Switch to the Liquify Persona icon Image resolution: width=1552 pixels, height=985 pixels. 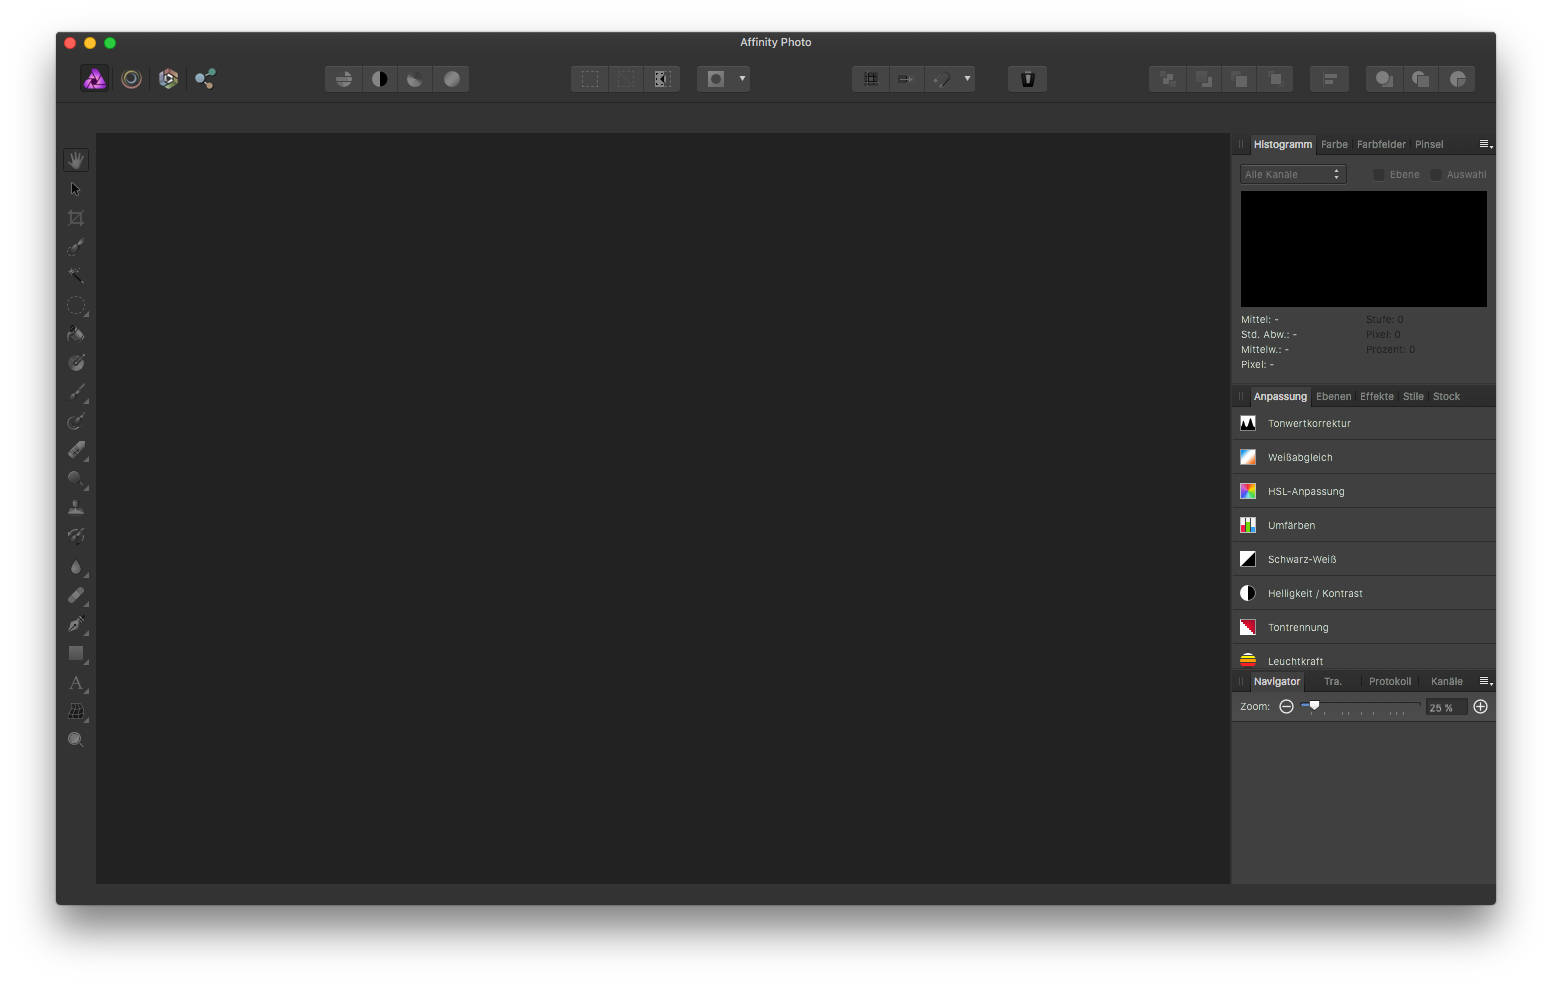(x=131, y=79)
